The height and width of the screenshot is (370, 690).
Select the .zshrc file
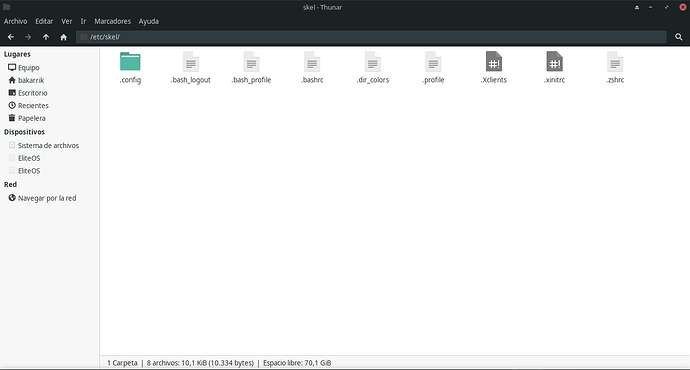point(615,62)
